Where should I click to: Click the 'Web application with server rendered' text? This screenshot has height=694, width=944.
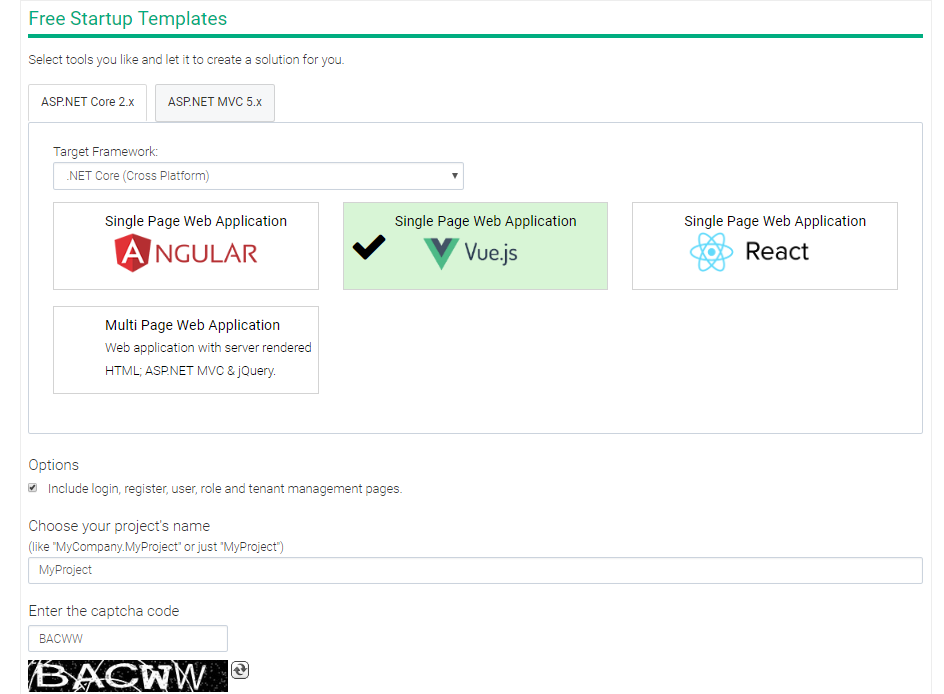pos(208,347)
